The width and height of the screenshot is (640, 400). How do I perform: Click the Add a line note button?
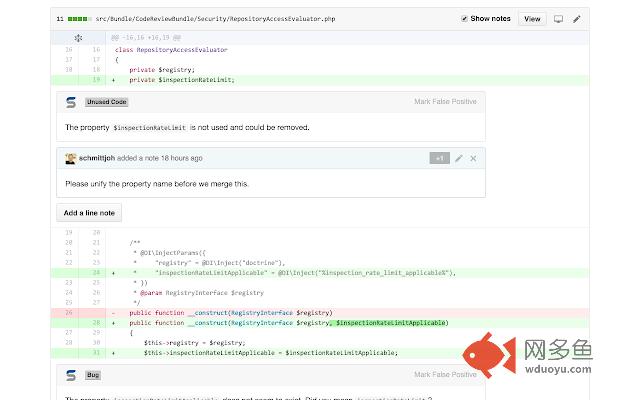click(x=89, y=213)
